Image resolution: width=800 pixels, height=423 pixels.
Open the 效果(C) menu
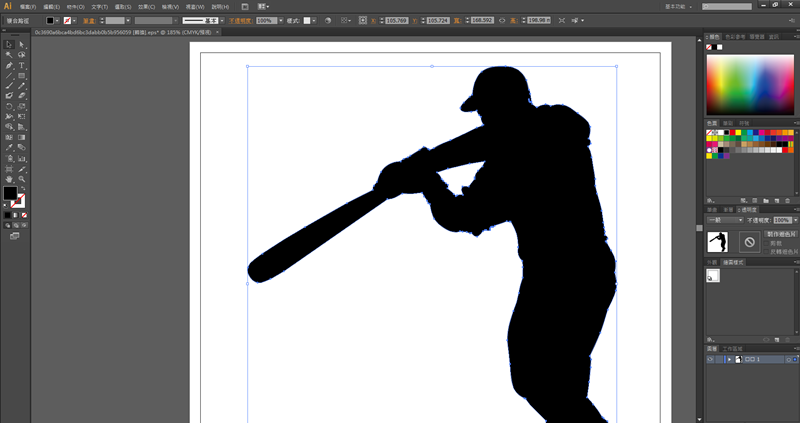point(145,6)
